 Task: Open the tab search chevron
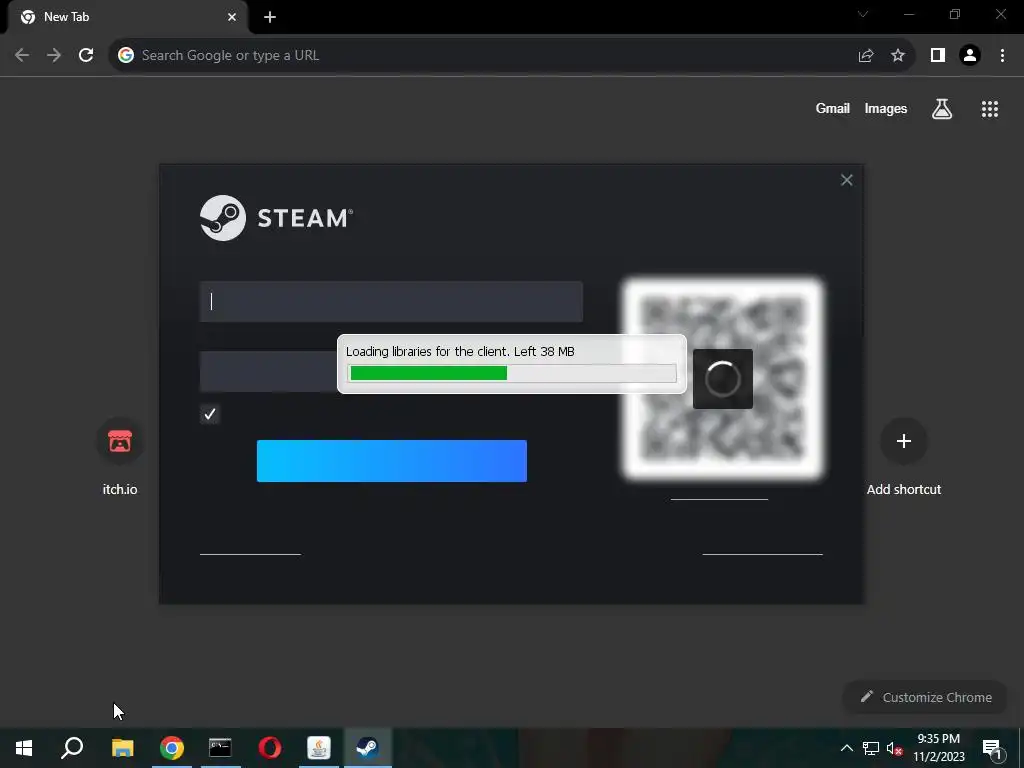[x=863, y=14]
